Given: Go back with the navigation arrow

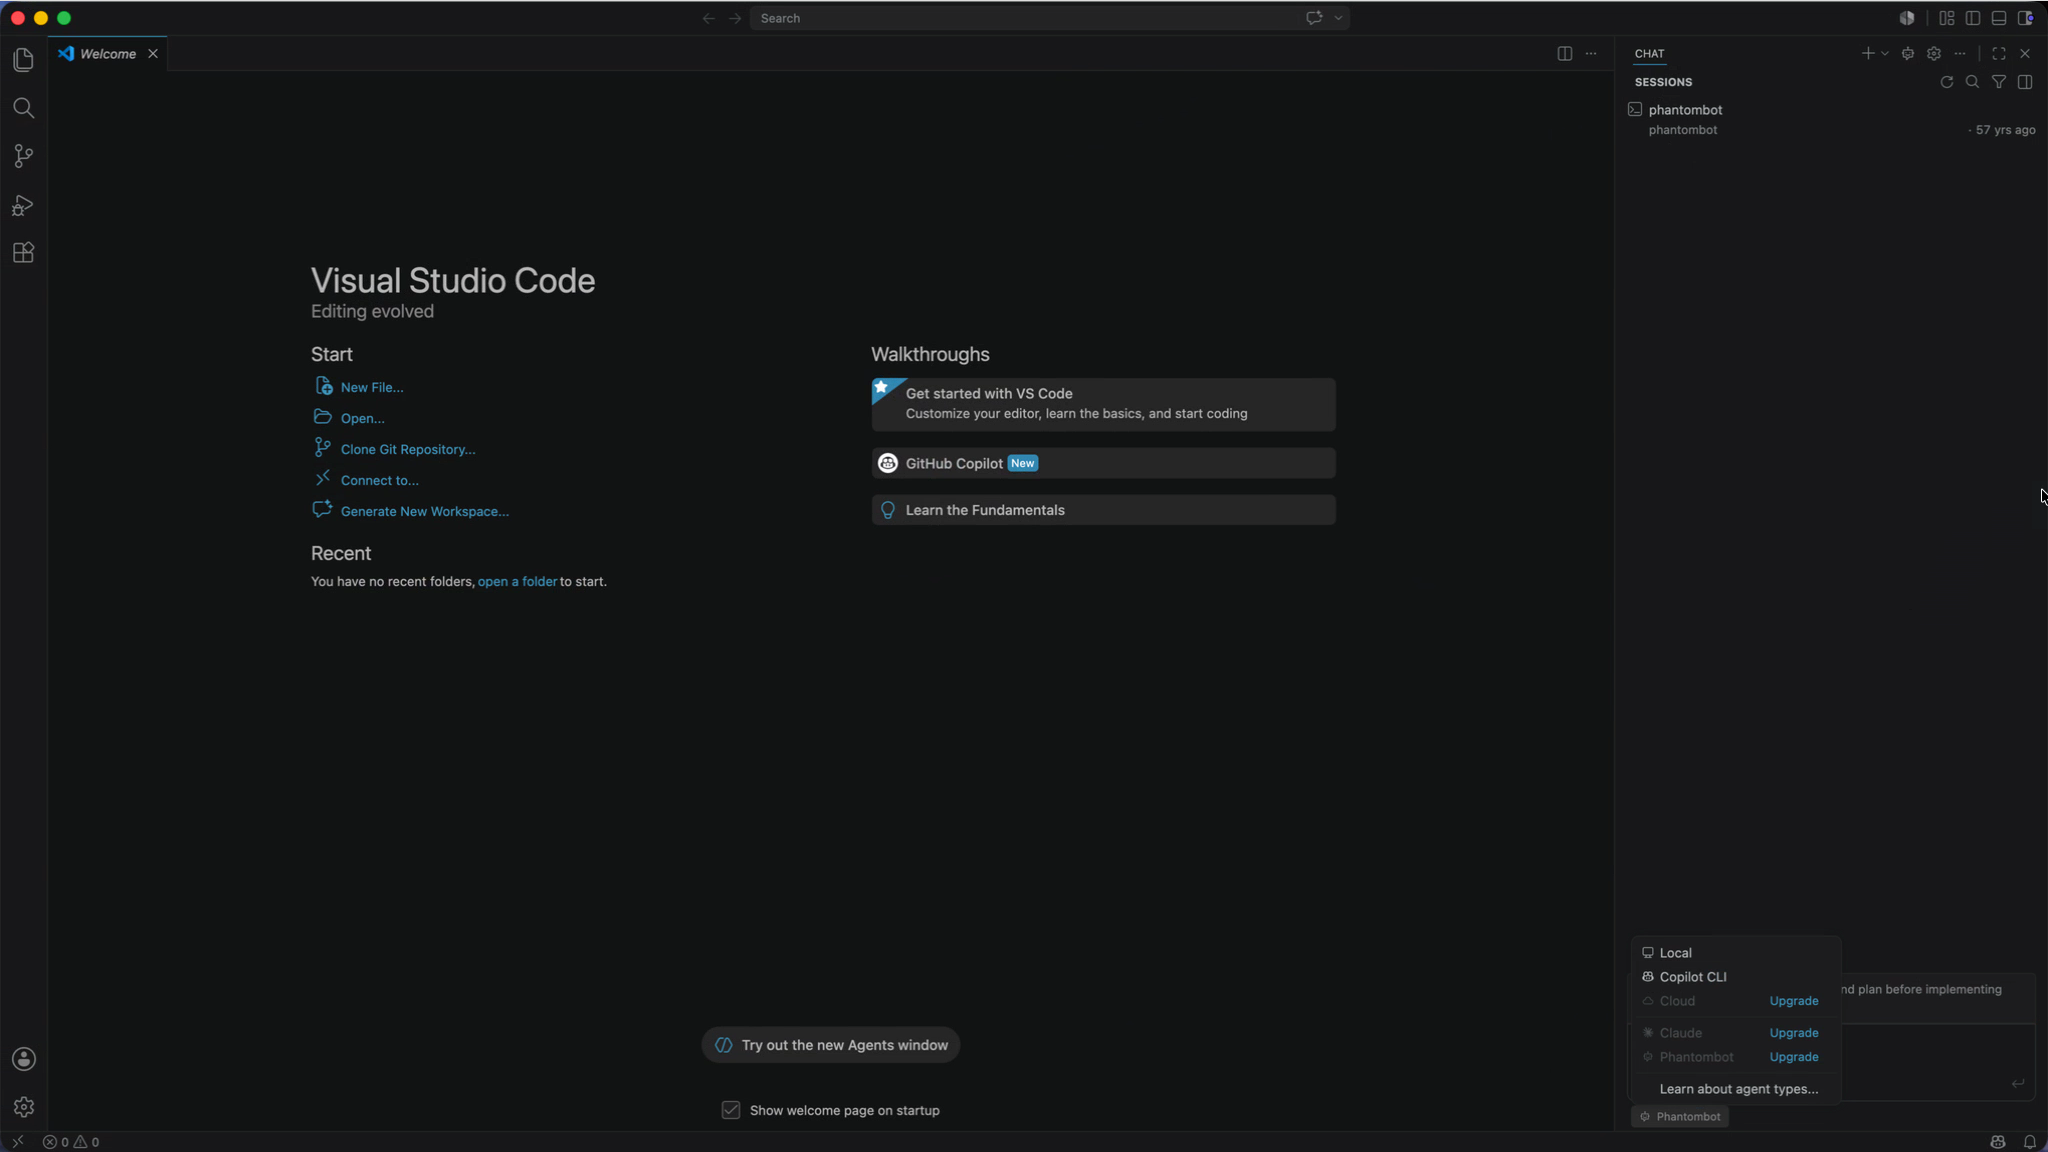Looking at the screenshot, I should pos(709,18).
